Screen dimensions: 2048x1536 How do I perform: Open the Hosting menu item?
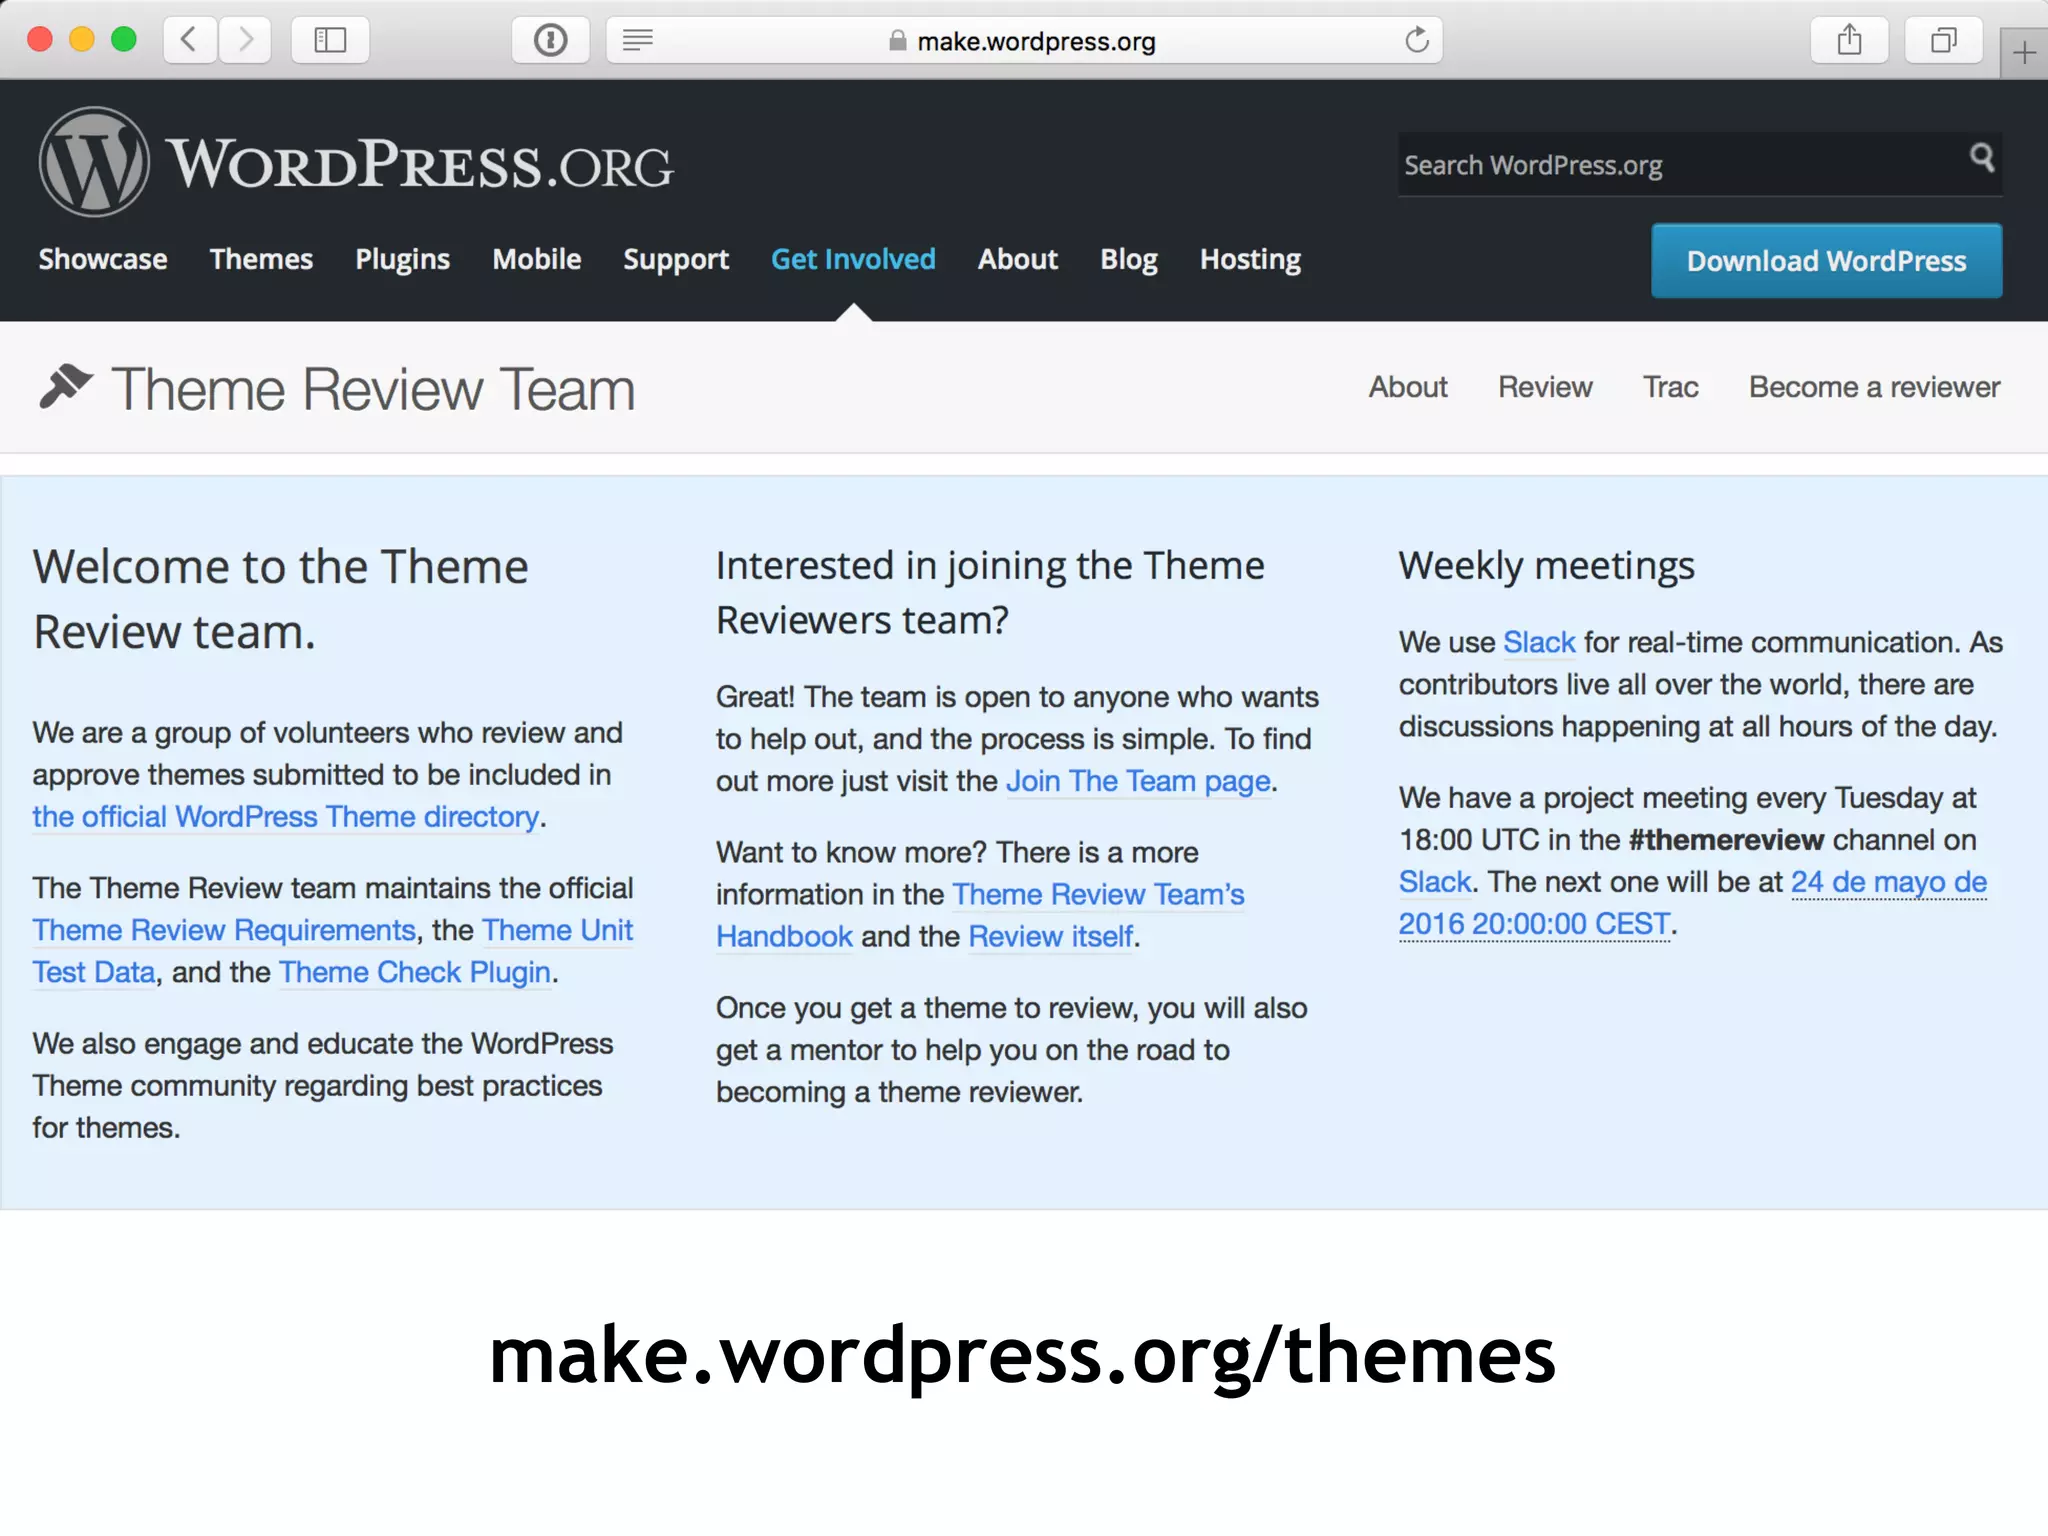tap(1251, 259)
